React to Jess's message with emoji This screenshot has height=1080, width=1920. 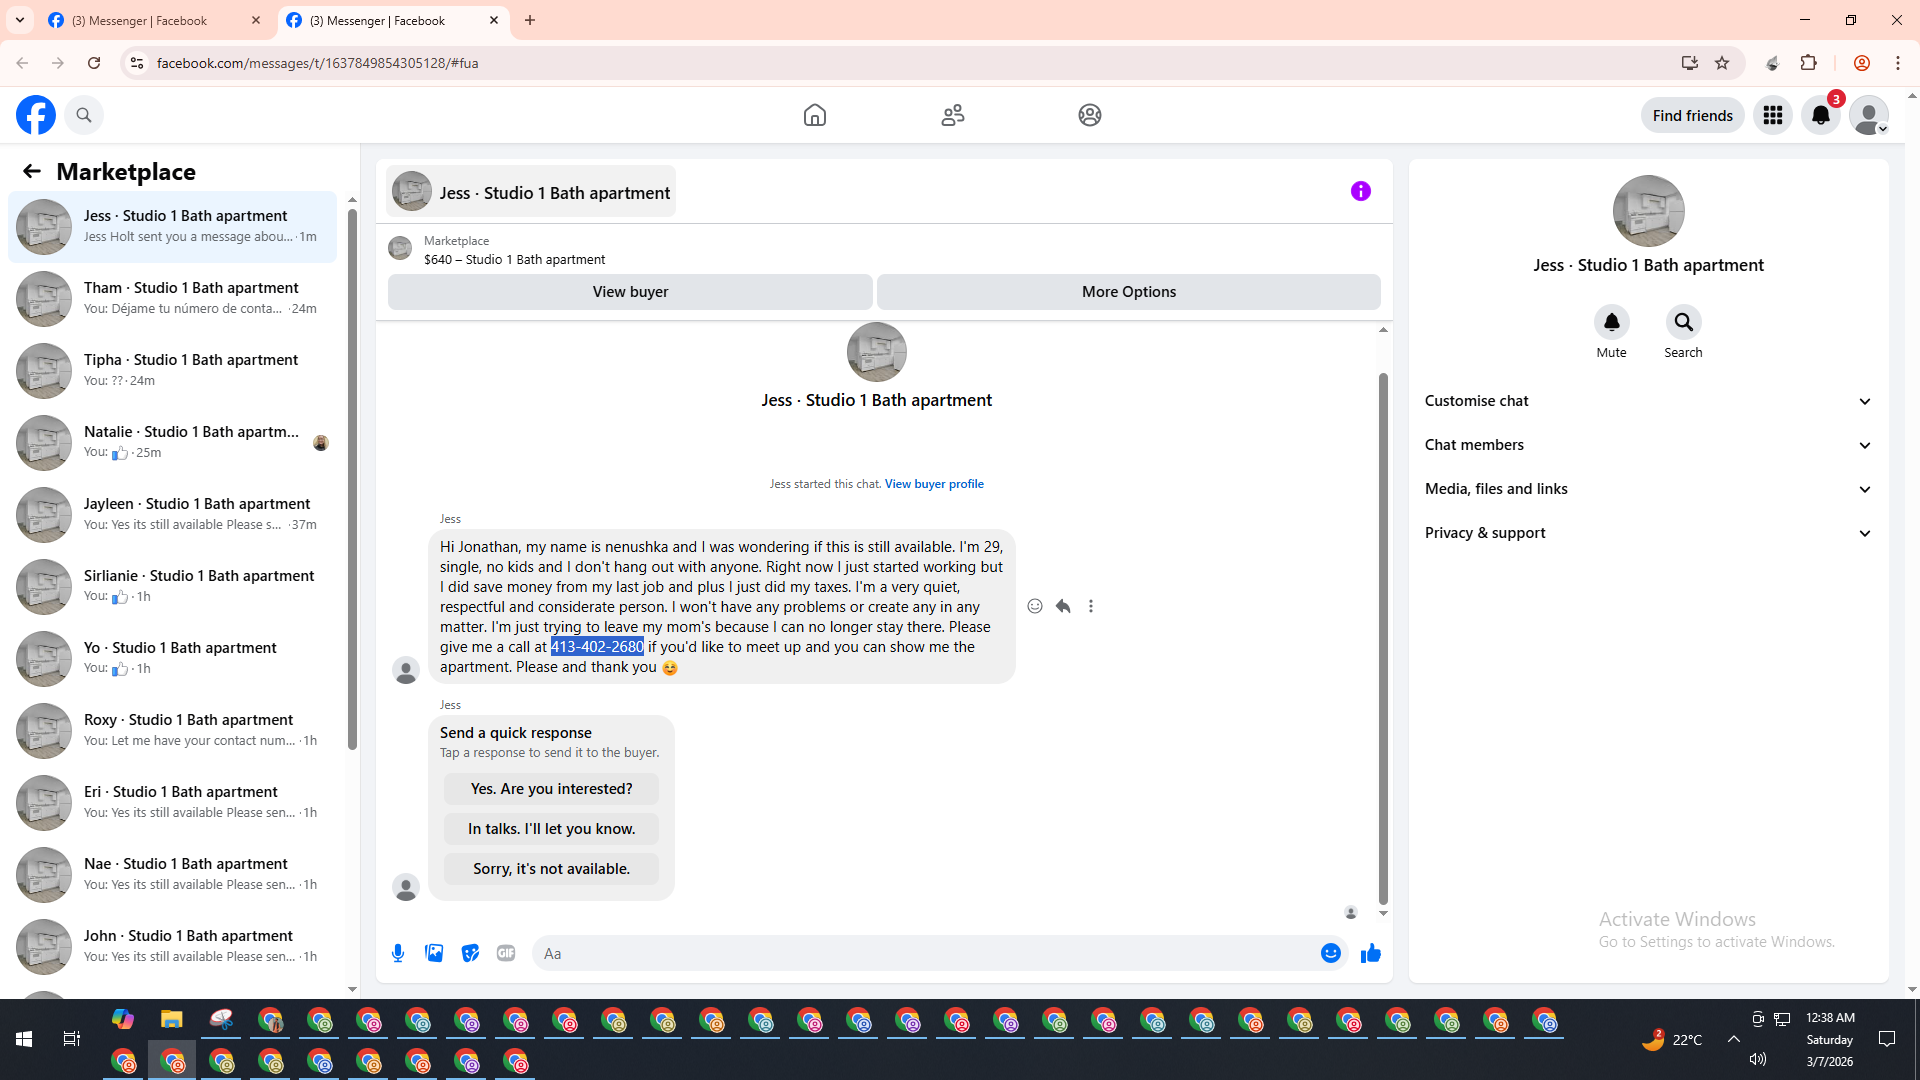[x=1035, y=606]
